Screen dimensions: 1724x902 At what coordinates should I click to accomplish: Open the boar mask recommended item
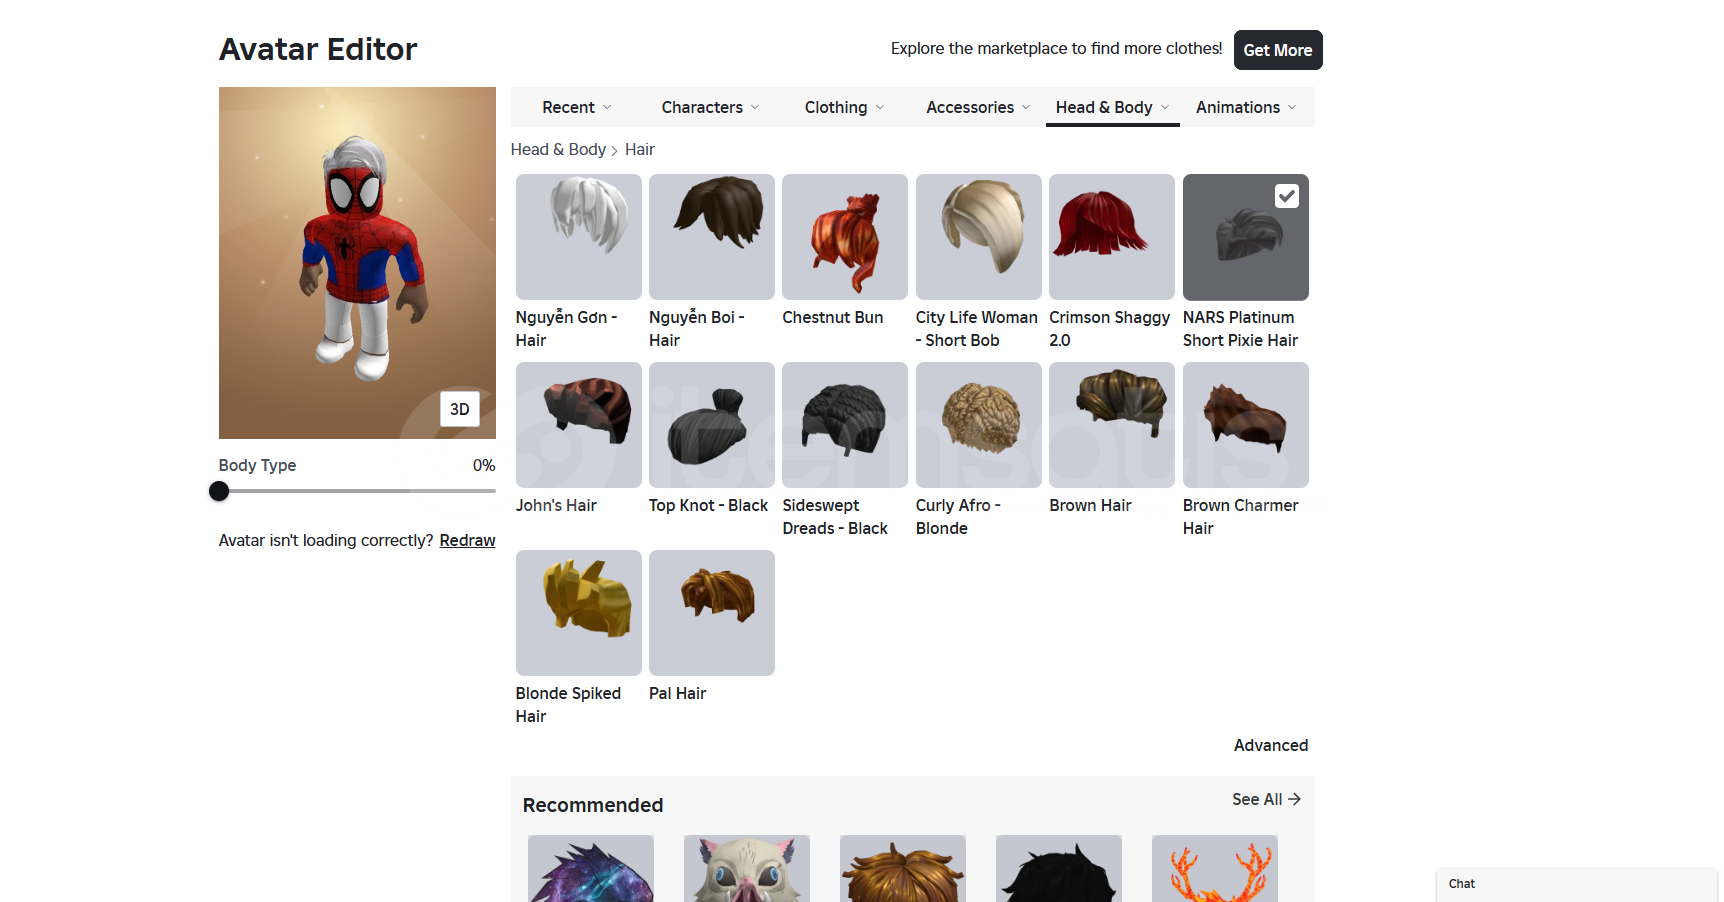tap(747, 869)
